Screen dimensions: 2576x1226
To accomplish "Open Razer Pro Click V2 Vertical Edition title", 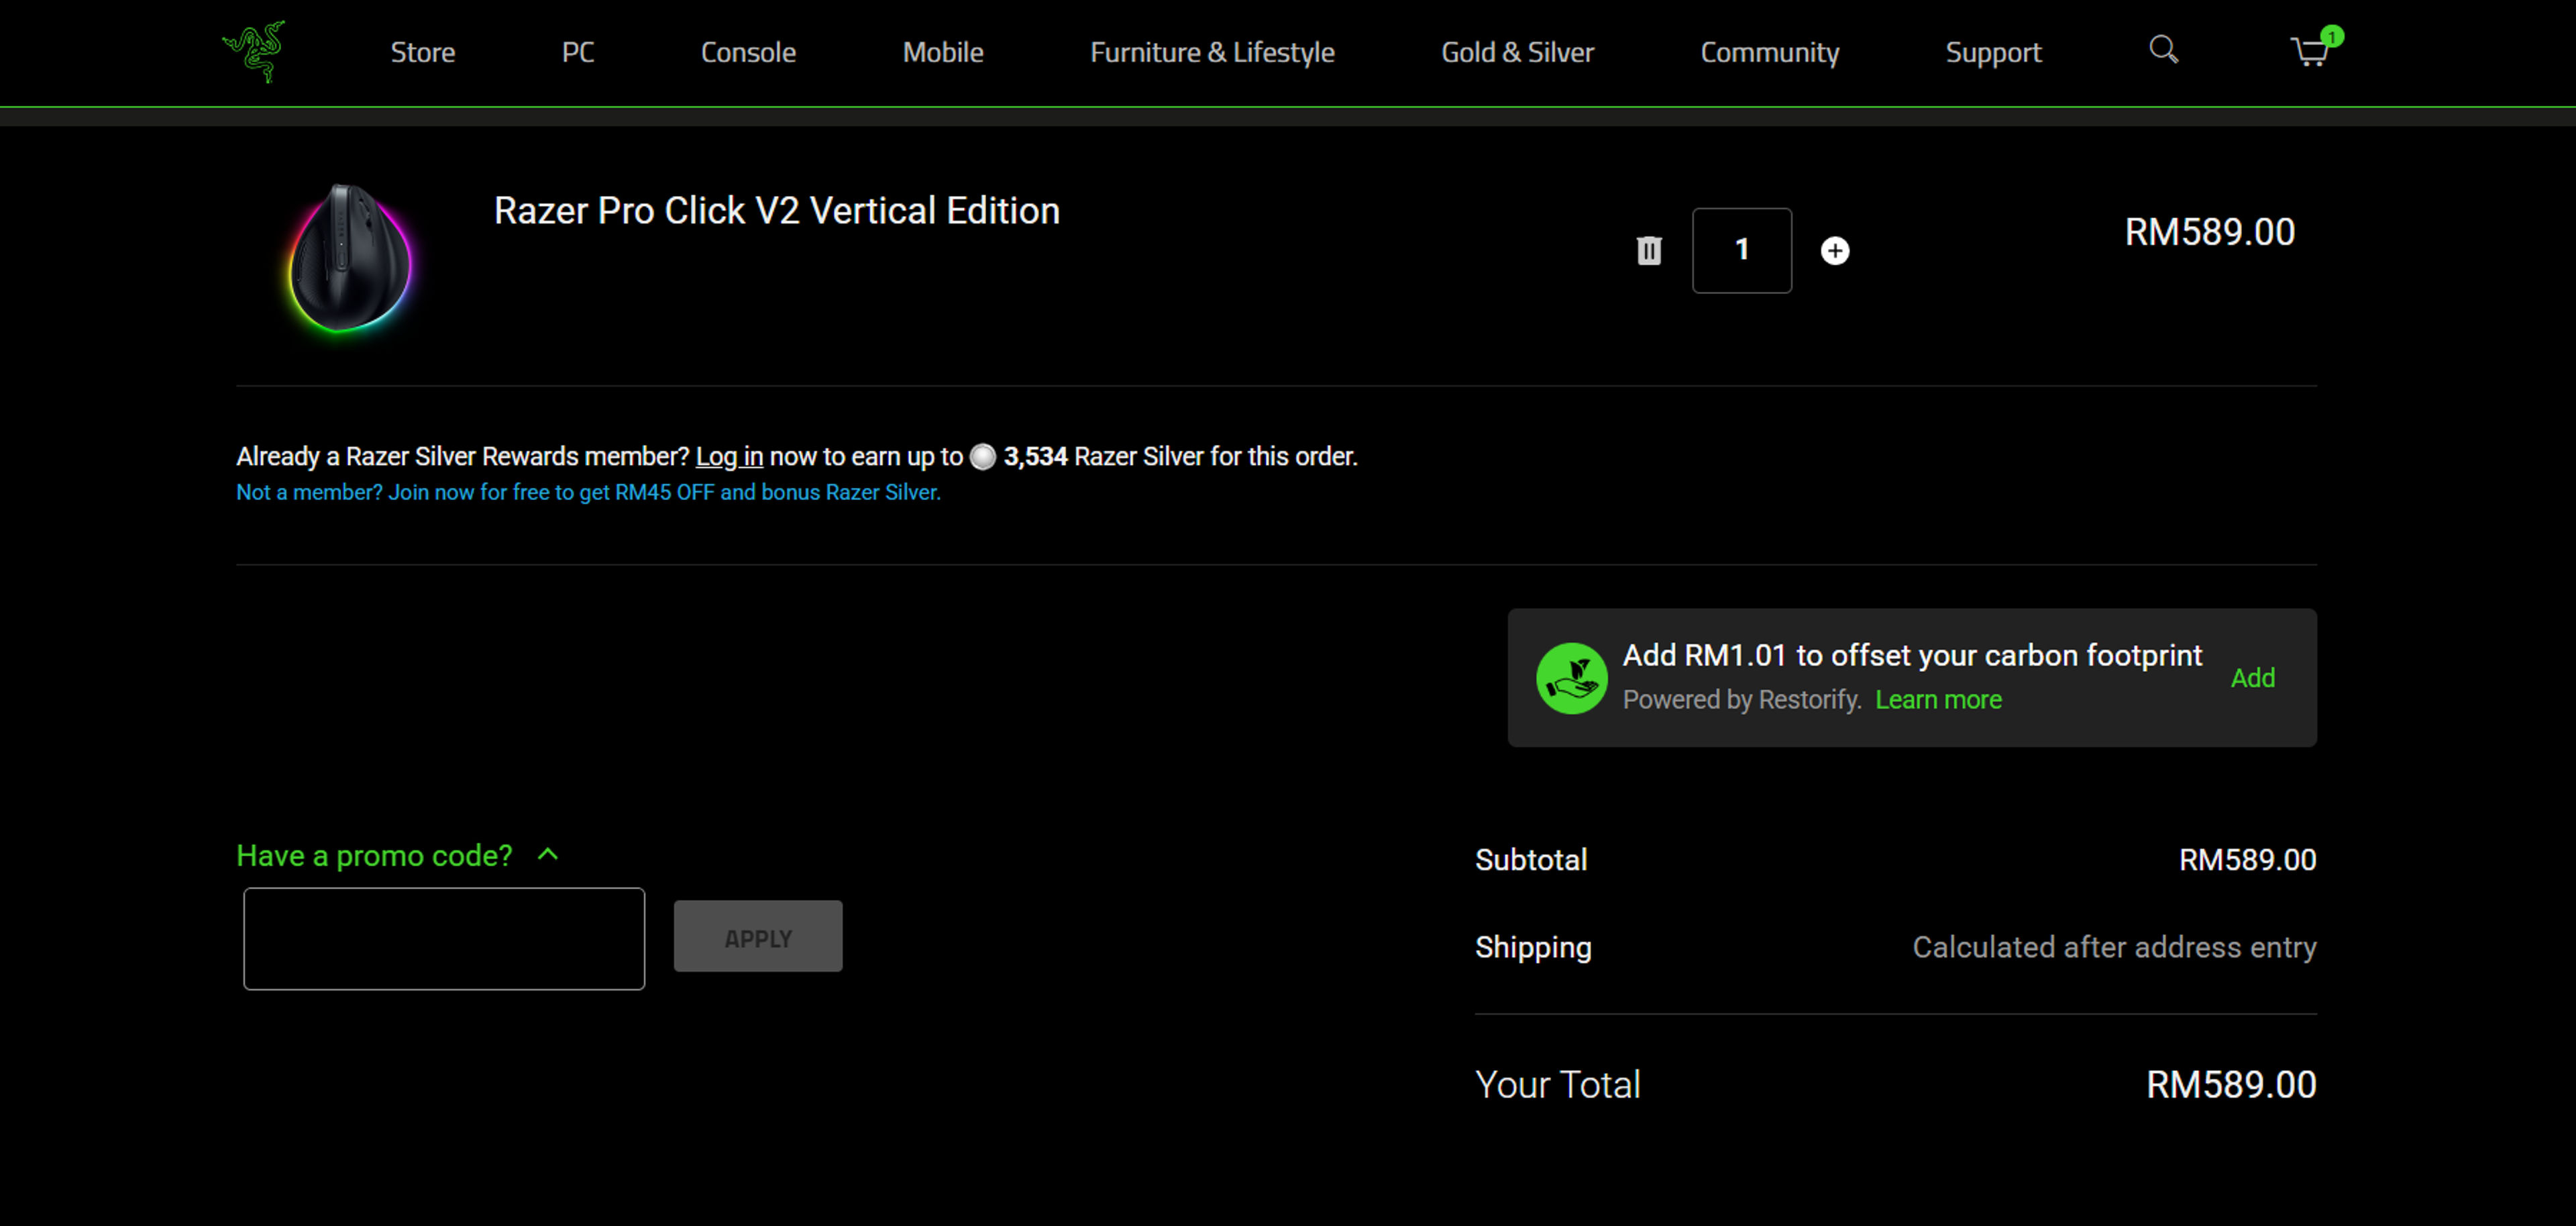I will tap(777, 211).
